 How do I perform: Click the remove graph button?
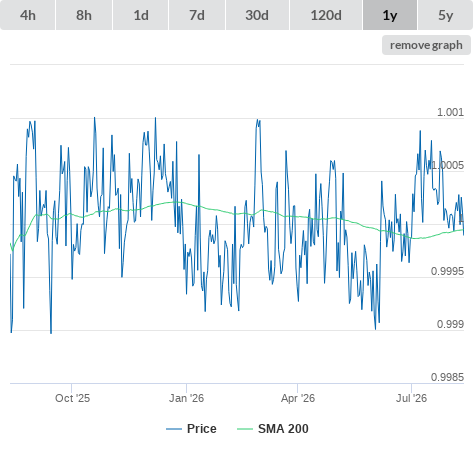426,45
